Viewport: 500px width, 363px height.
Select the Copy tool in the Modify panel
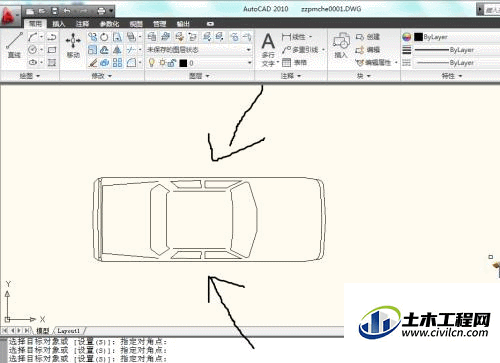[x=92, y=37]
